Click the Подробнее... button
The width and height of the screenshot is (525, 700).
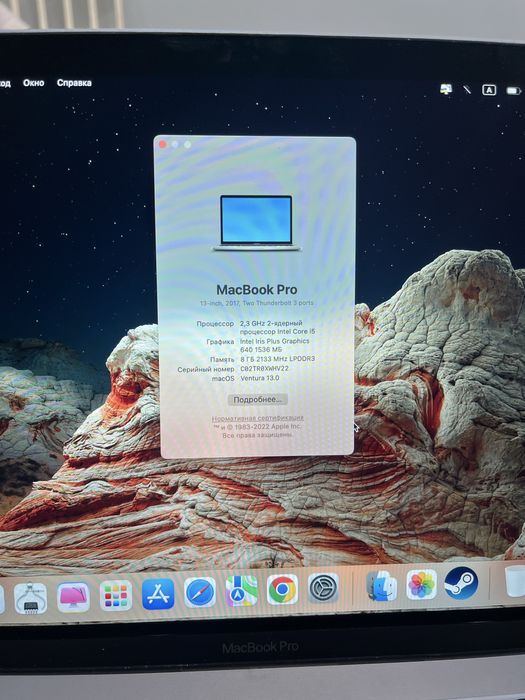tap(258, 400)
